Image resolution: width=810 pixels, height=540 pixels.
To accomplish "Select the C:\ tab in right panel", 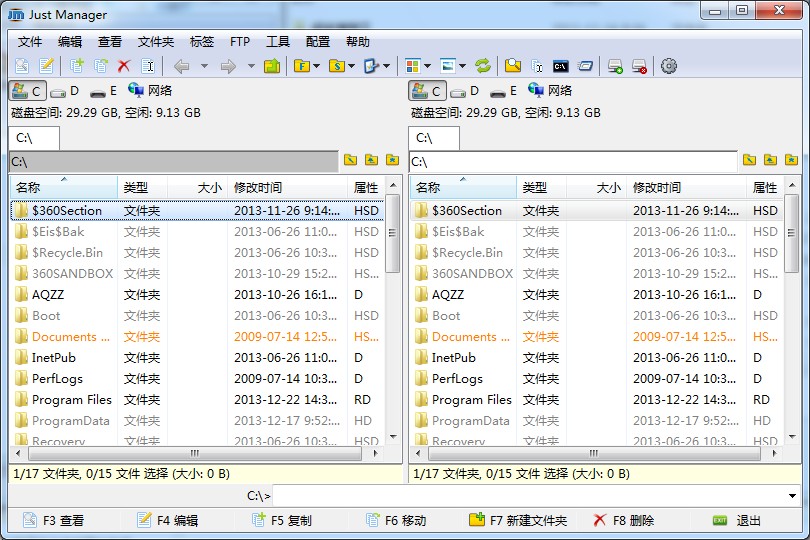I will tap(434, 138).
